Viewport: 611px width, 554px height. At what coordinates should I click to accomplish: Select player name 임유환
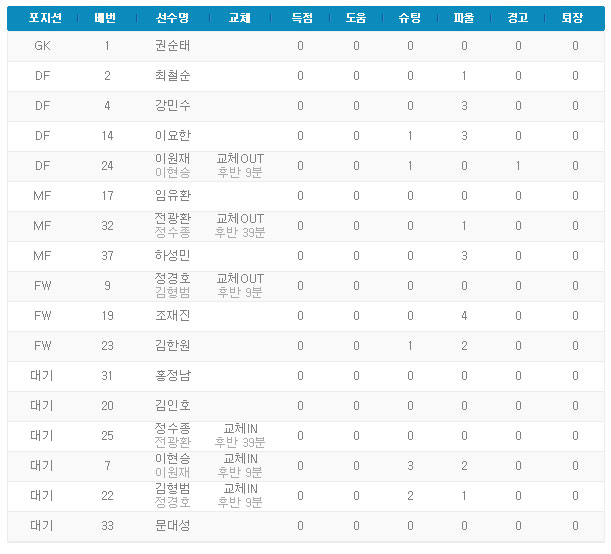pyautogui.click(x=172, y=196)
